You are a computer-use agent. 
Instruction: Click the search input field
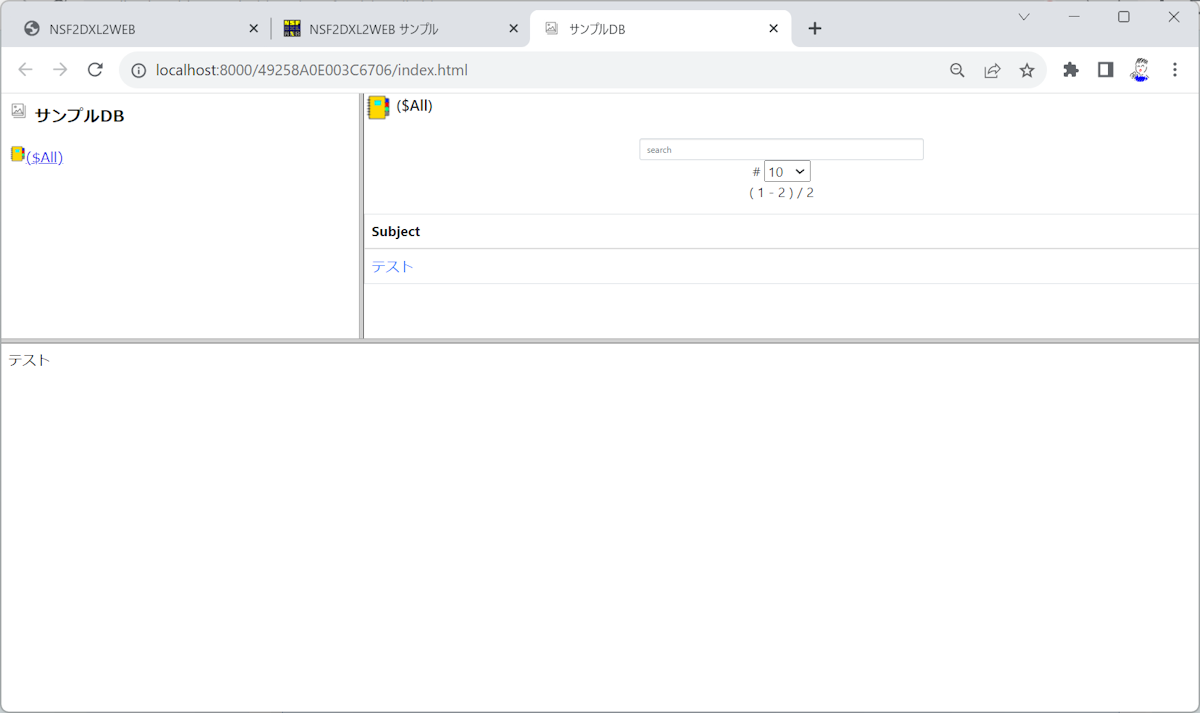pyautogui.click(x=781, y=150)
